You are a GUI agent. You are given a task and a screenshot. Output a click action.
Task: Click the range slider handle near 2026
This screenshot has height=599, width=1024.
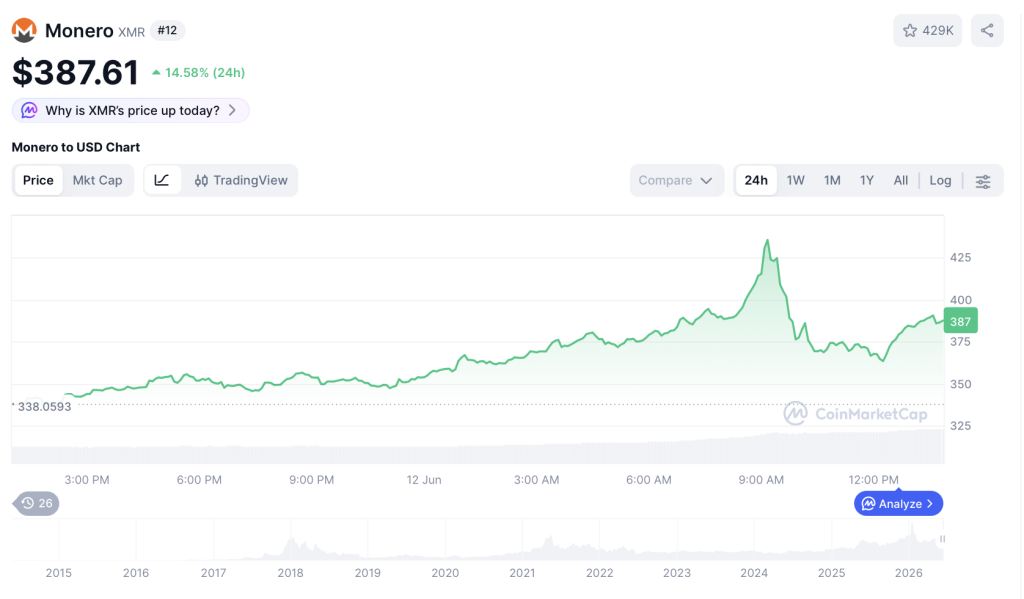click(x=942, y=539)
